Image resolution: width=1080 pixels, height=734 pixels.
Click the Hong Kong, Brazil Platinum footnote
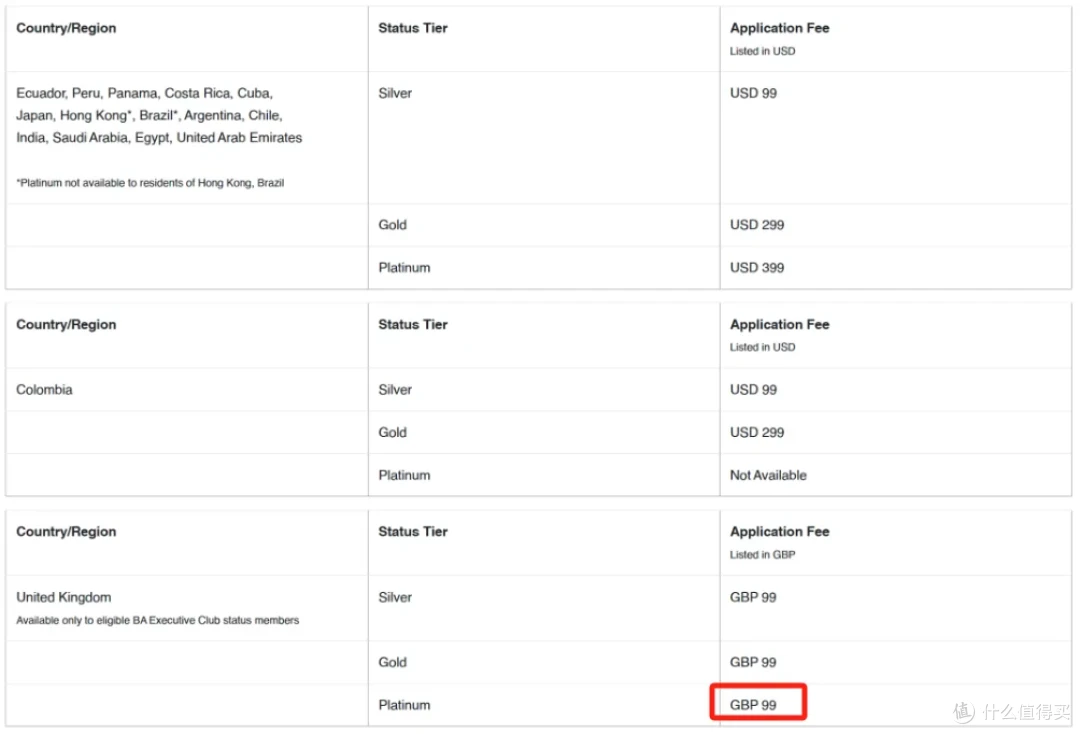click(x=150, y=182)
